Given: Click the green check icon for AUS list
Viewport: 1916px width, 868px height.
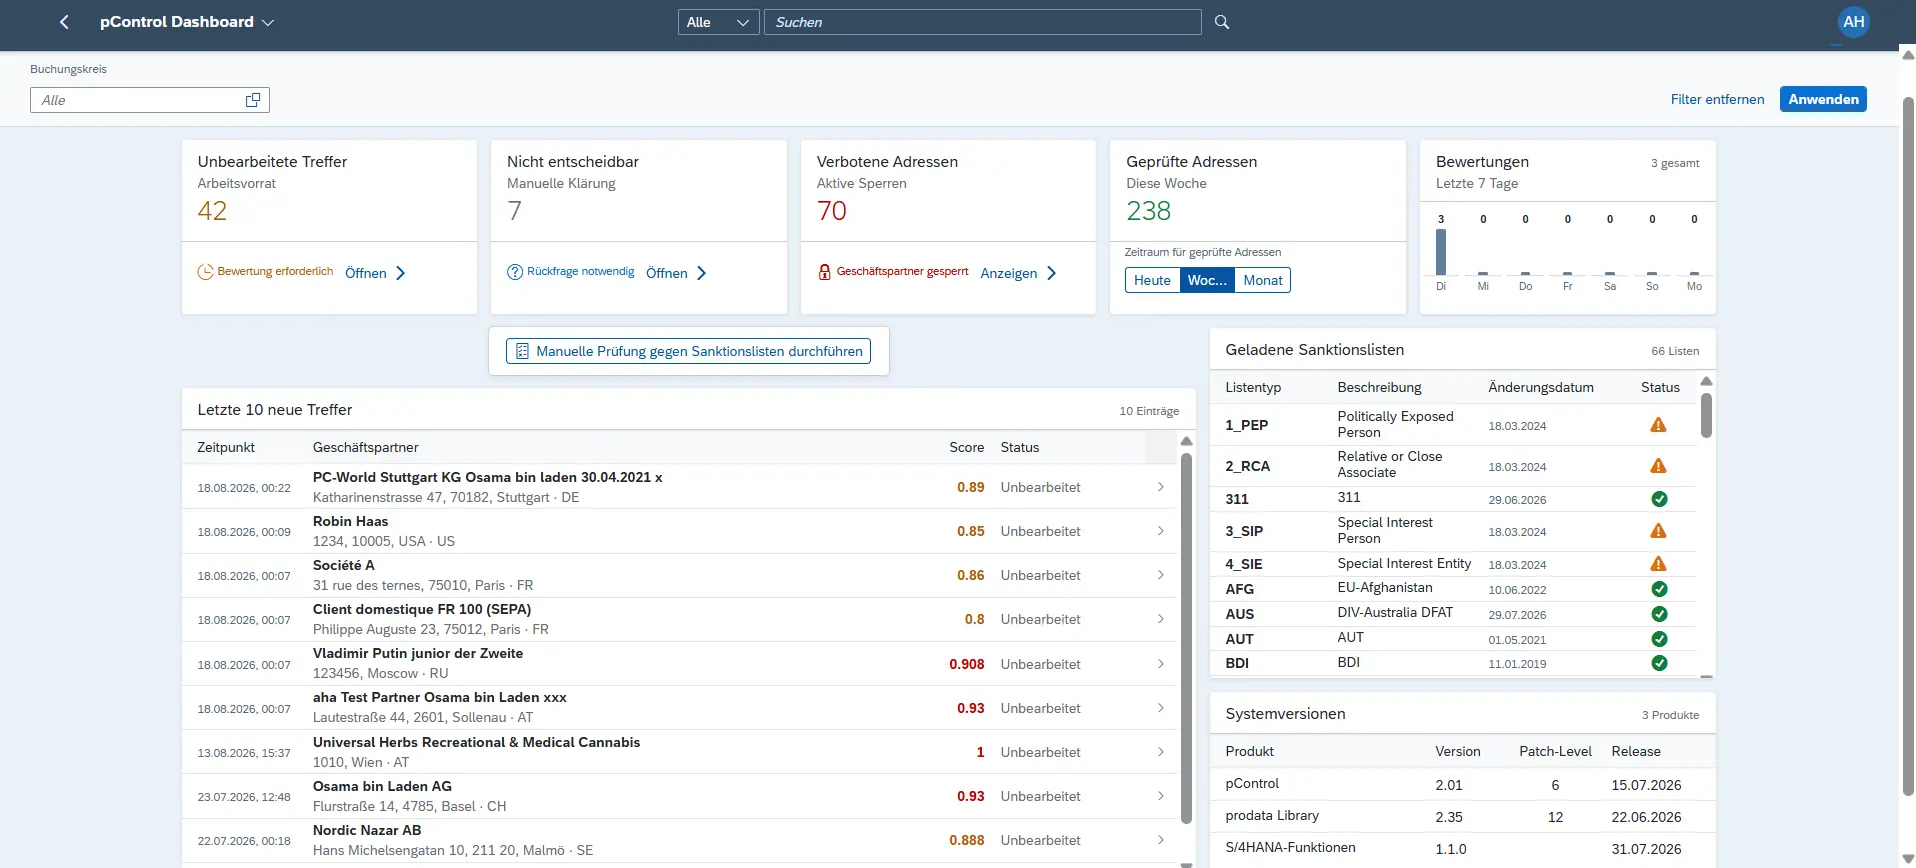Looking at the screenshot, I should 1659,614.
